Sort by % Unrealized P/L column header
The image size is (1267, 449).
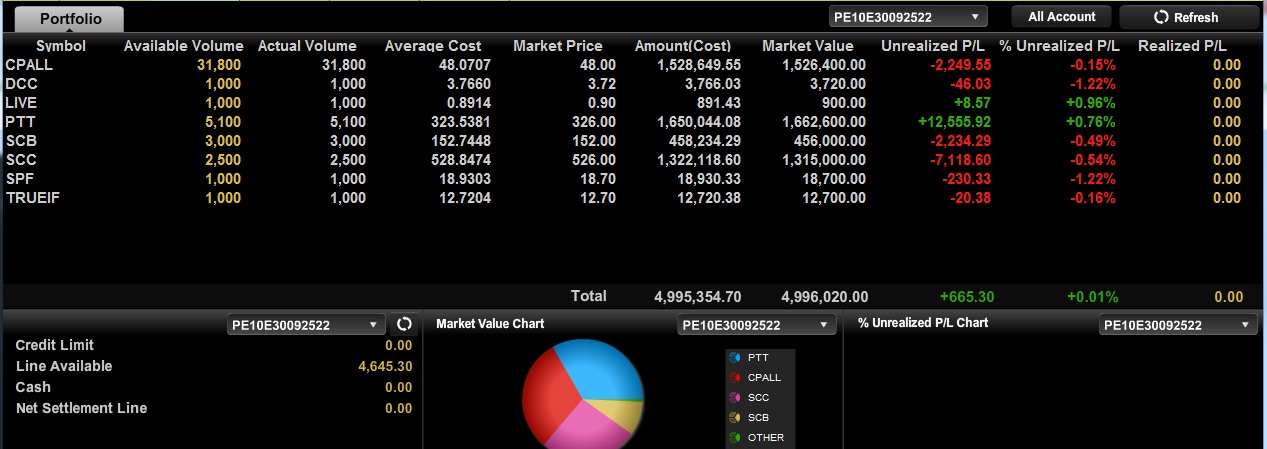point(1059,46)
